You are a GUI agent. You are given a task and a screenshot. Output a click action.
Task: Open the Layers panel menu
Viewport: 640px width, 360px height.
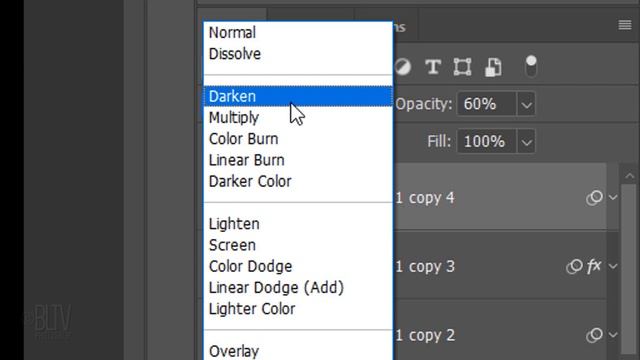coord(624,25)
